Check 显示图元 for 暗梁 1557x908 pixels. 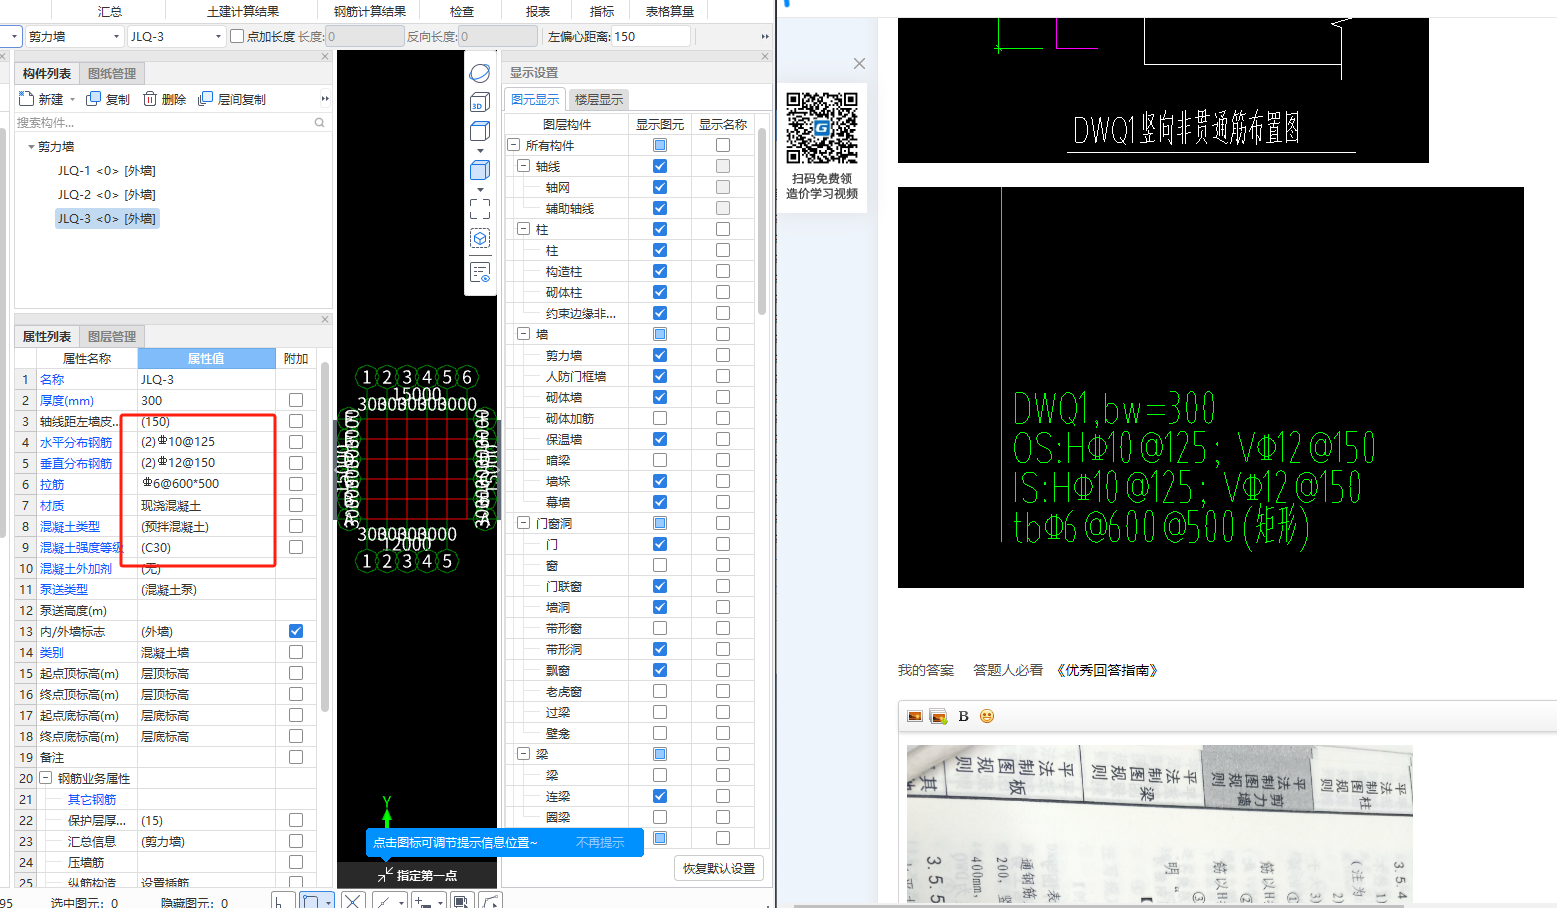pyautogui.click(x=660, y=460)
